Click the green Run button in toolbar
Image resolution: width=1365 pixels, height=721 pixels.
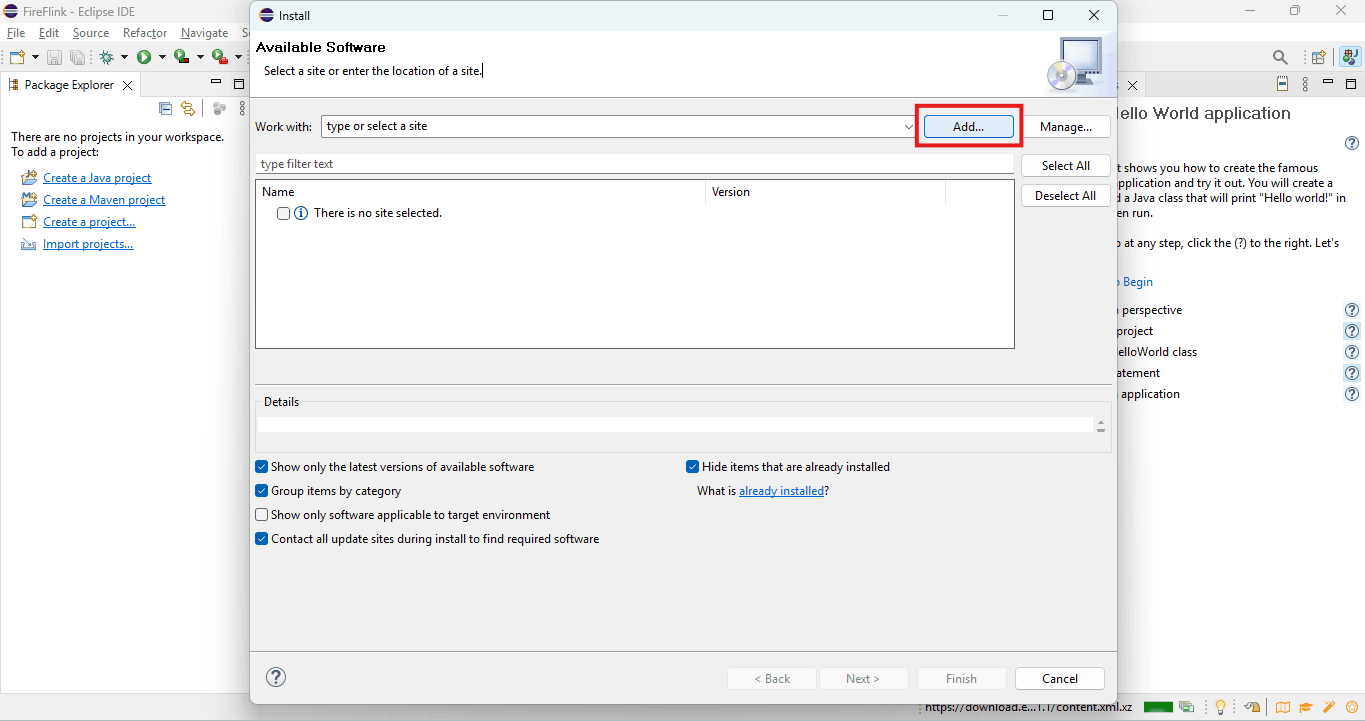(144, 57)
